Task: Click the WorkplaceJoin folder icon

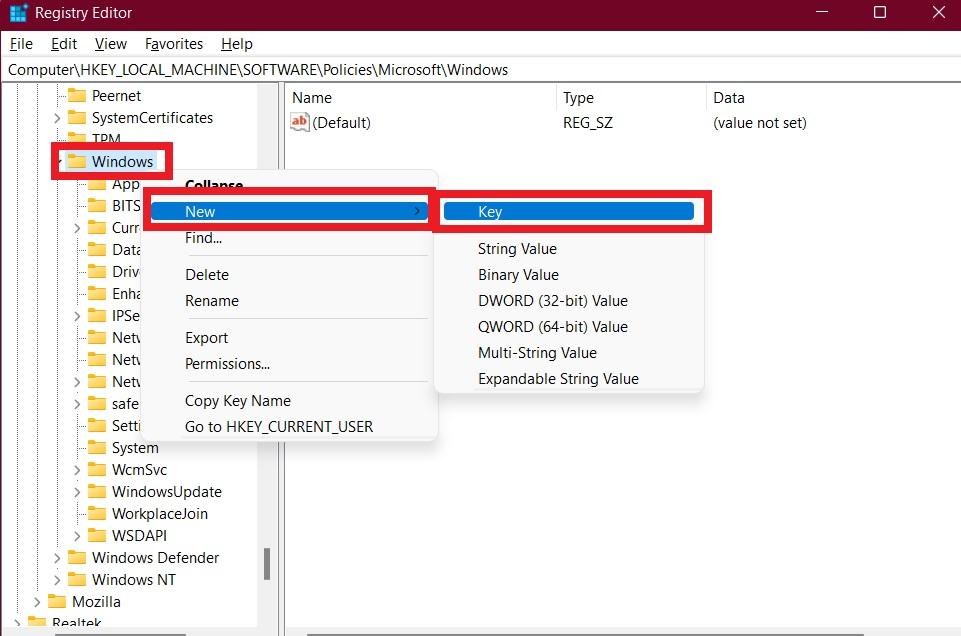Action: pyautogui.click(x=97, y=514)
